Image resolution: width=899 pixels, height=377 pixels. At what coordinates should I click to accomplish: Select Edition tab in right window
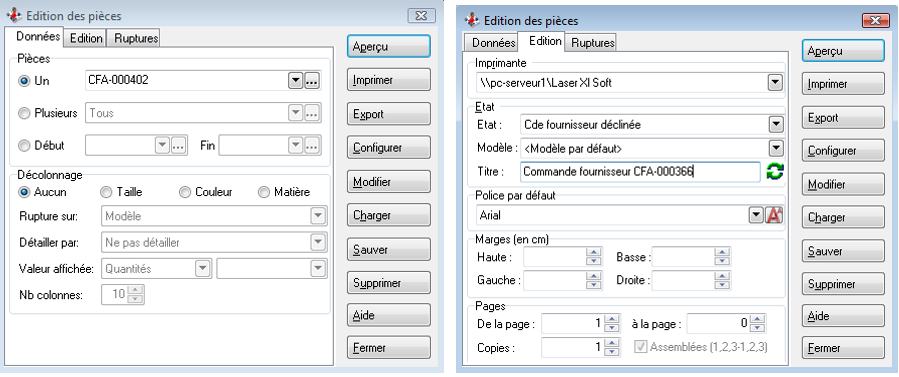544,41
